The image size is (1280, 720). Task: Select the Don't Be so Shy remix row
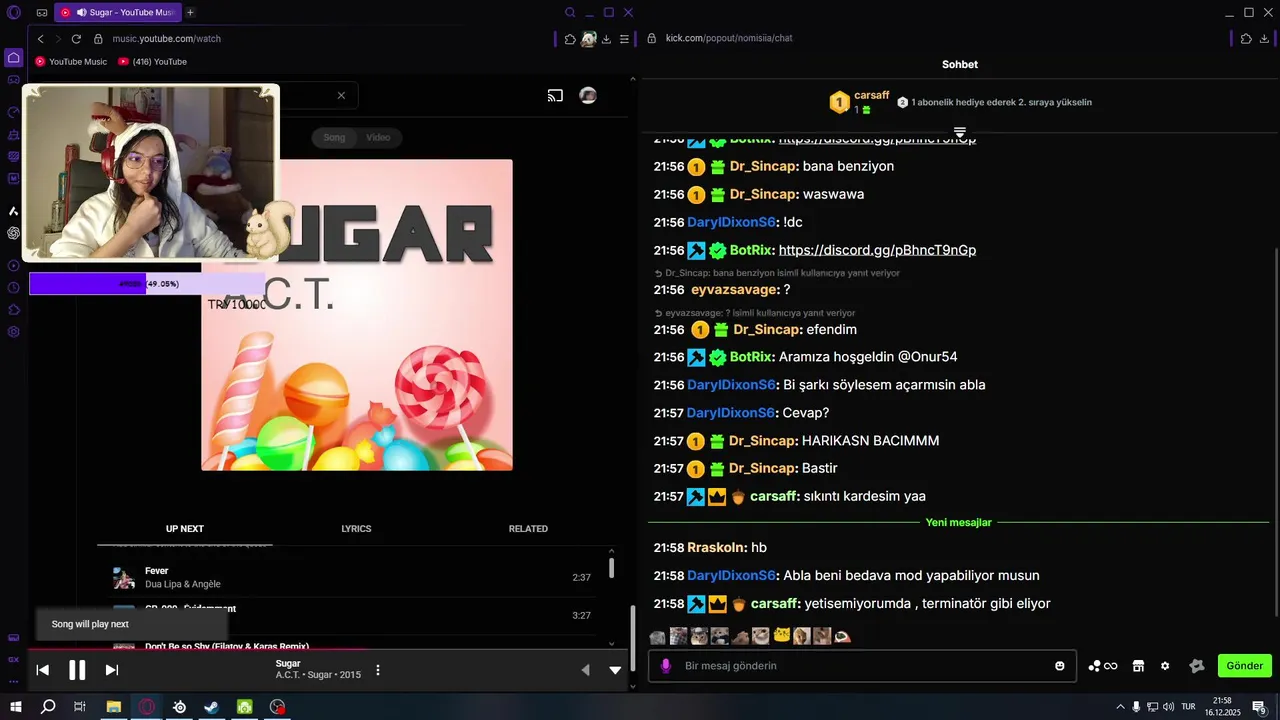point(352,645)
